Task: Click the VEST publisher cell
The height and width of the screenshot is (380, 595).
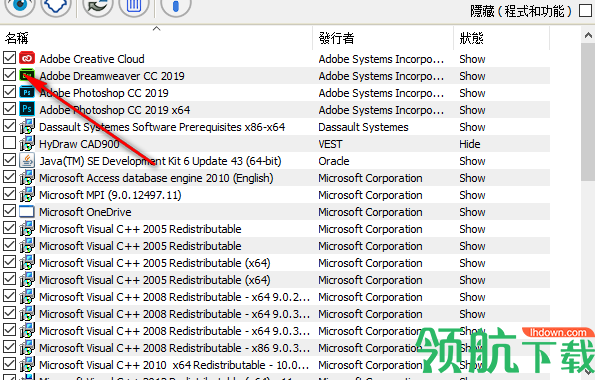Action: tap(330, 144)
